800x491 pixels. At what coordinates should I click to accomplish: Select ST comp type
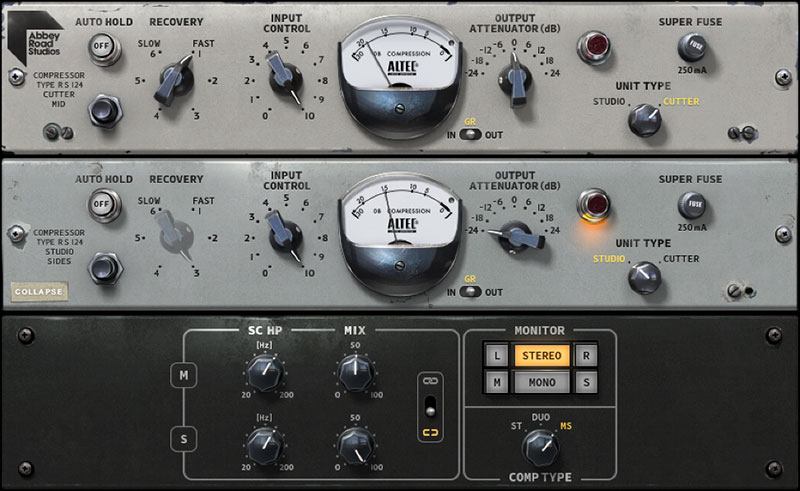pyautogui.click(x=516, y=426)
